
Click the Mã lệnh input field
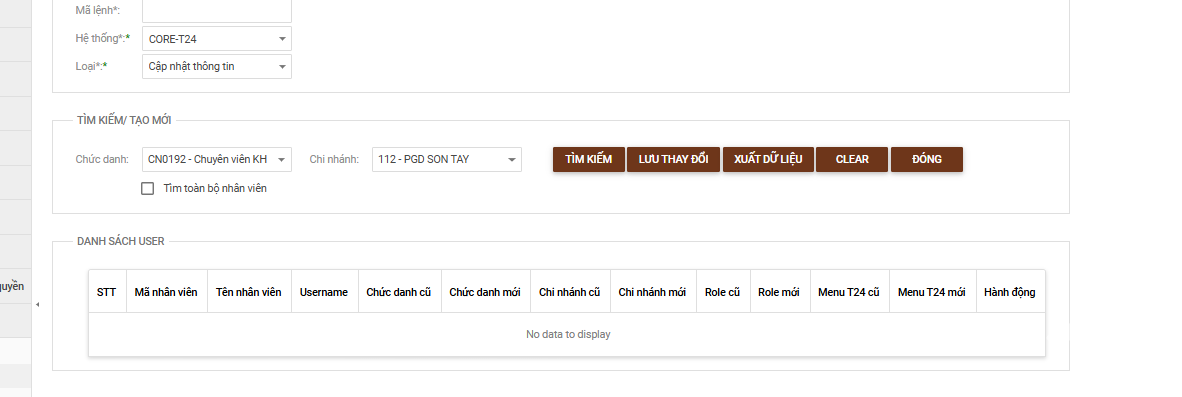tap(216, 11)
